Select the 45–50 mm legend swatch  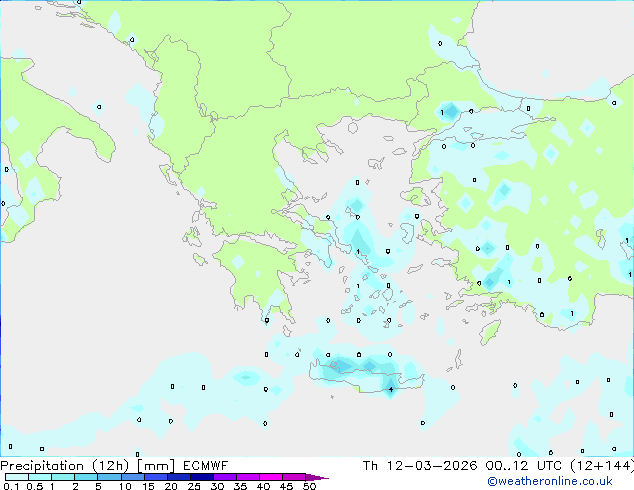click(294, 477)
